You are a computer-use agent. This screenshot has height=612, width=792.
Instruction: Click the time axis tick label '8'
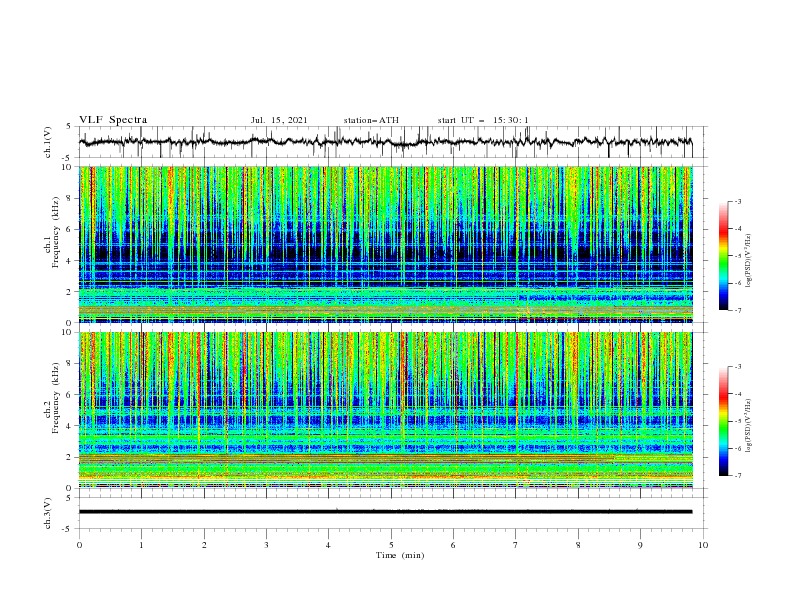point(578,545)
